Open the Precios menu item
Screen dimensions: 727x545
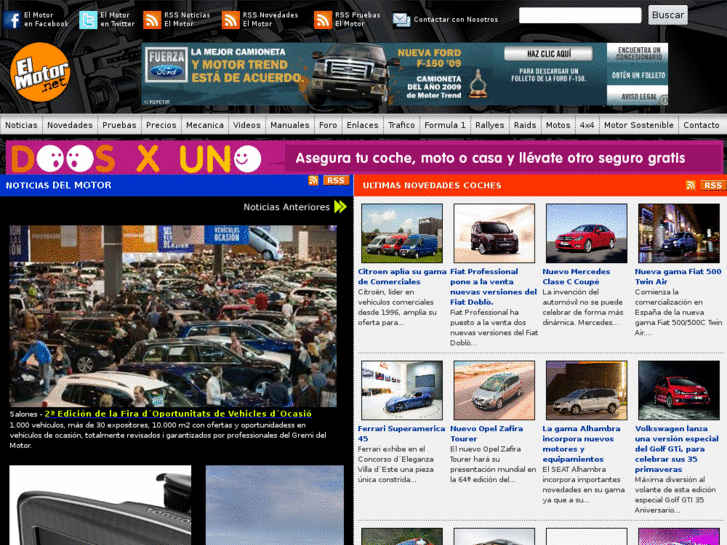(161, 125)
